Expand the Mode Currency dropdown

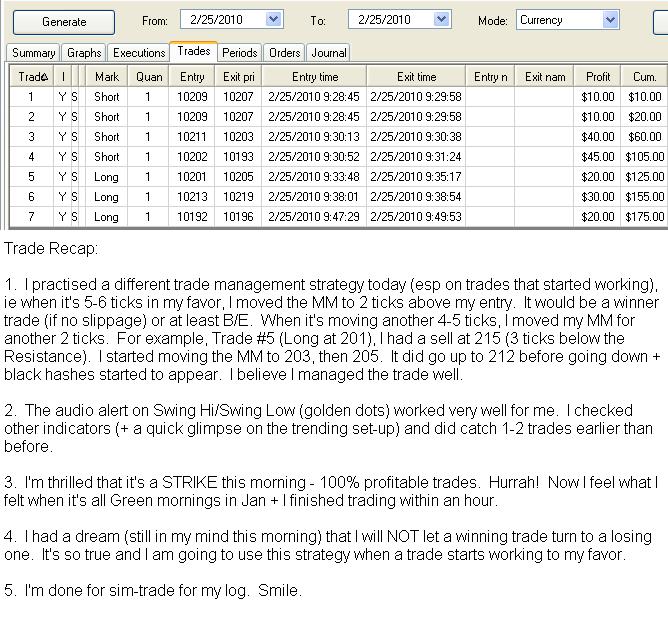pos(610,20)
